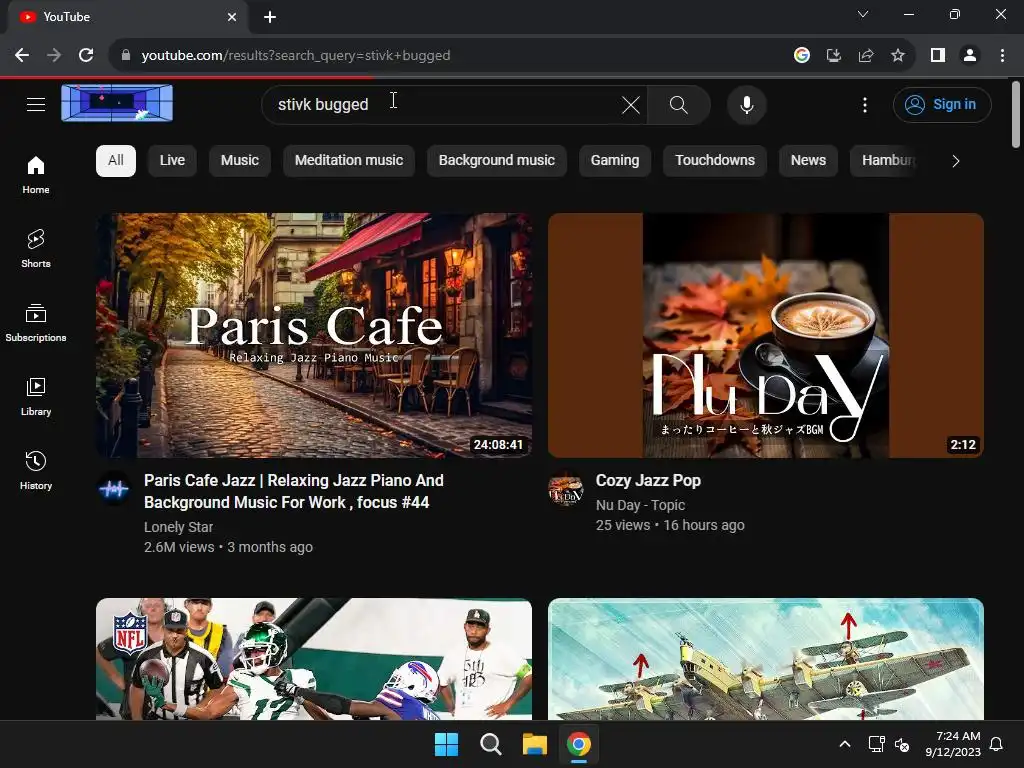This screenshot has height=768, width=1024.
Task: Select the News filter chip
Action: 808,161
